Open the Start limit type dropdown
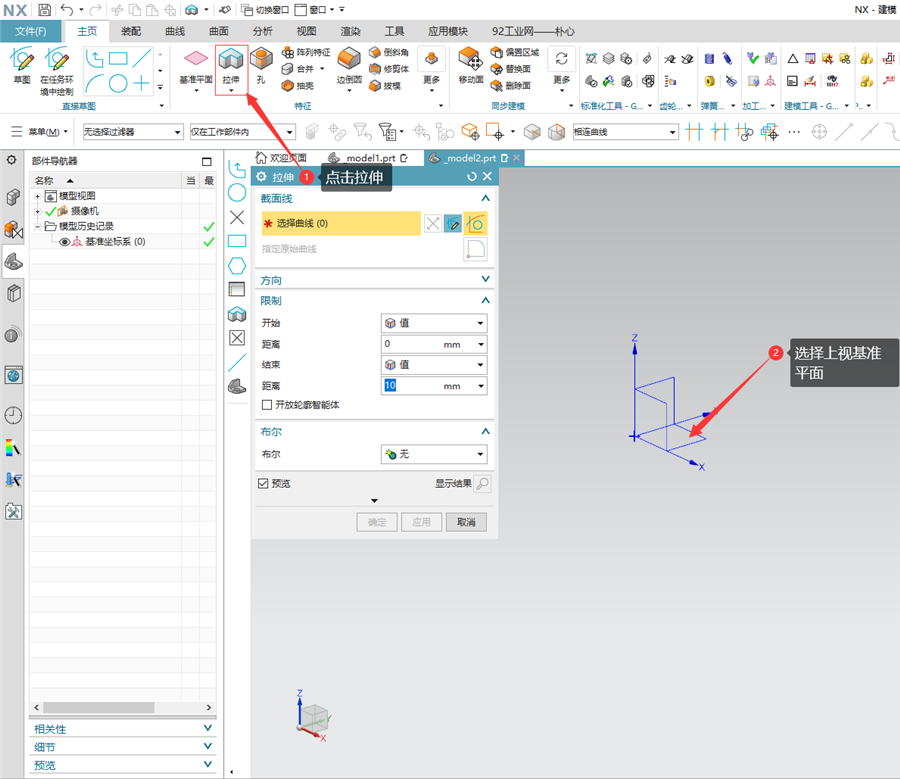 coord(434,323)
